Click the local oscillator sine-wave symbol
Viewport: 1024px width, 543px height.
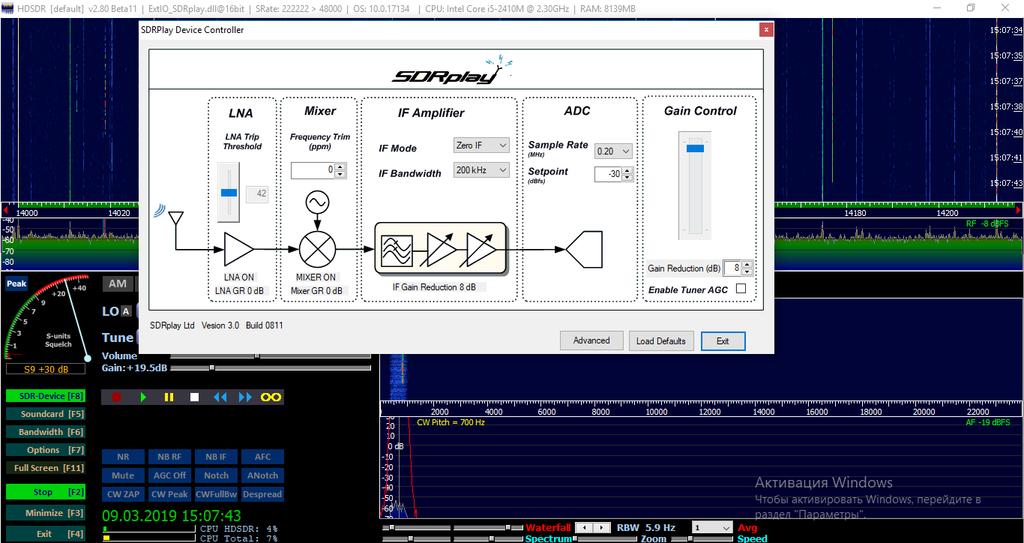(317, 203)
